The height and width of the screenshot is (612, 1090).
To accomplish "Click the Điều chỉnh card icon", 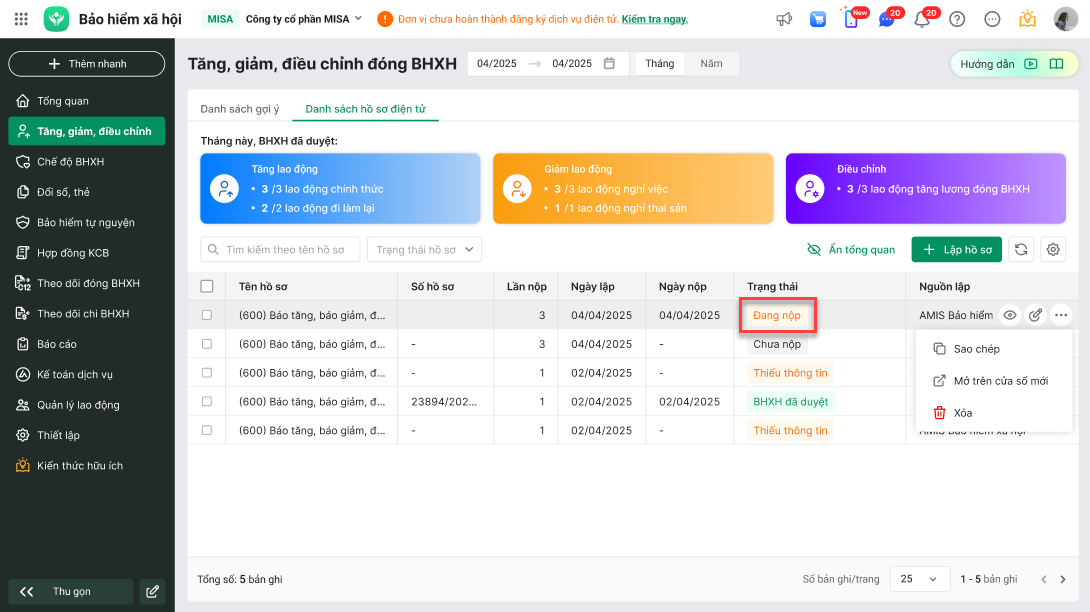I will (x=810, y=188).
